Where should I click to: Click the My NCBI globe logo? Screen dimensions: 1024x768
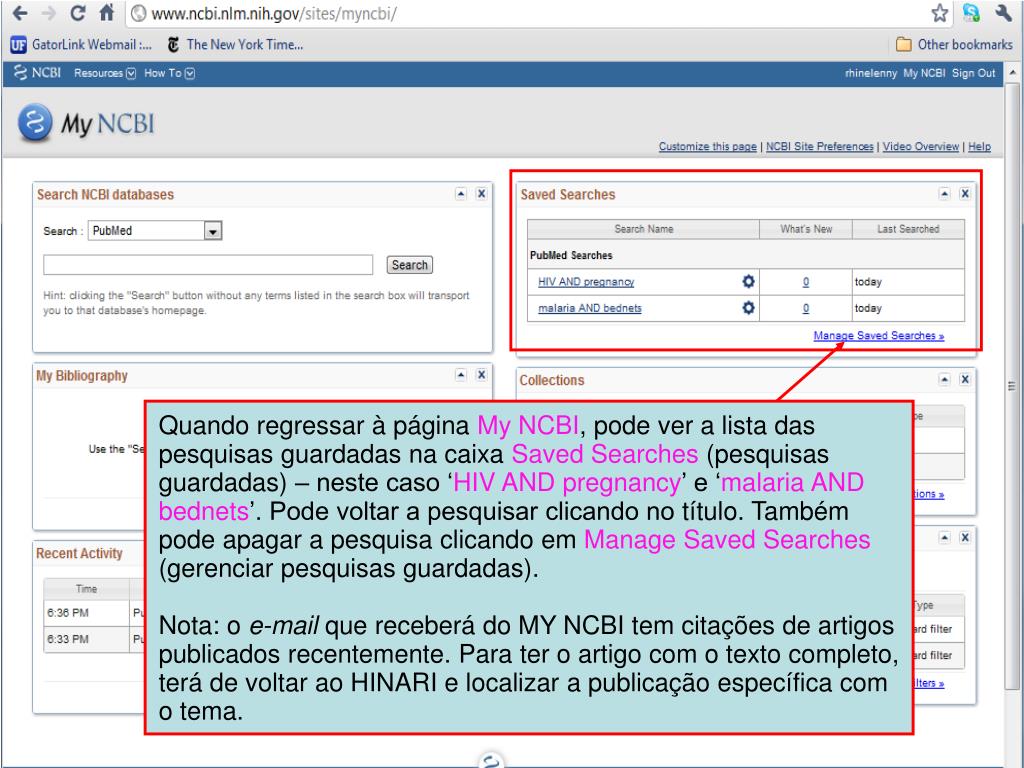(35, 122)
